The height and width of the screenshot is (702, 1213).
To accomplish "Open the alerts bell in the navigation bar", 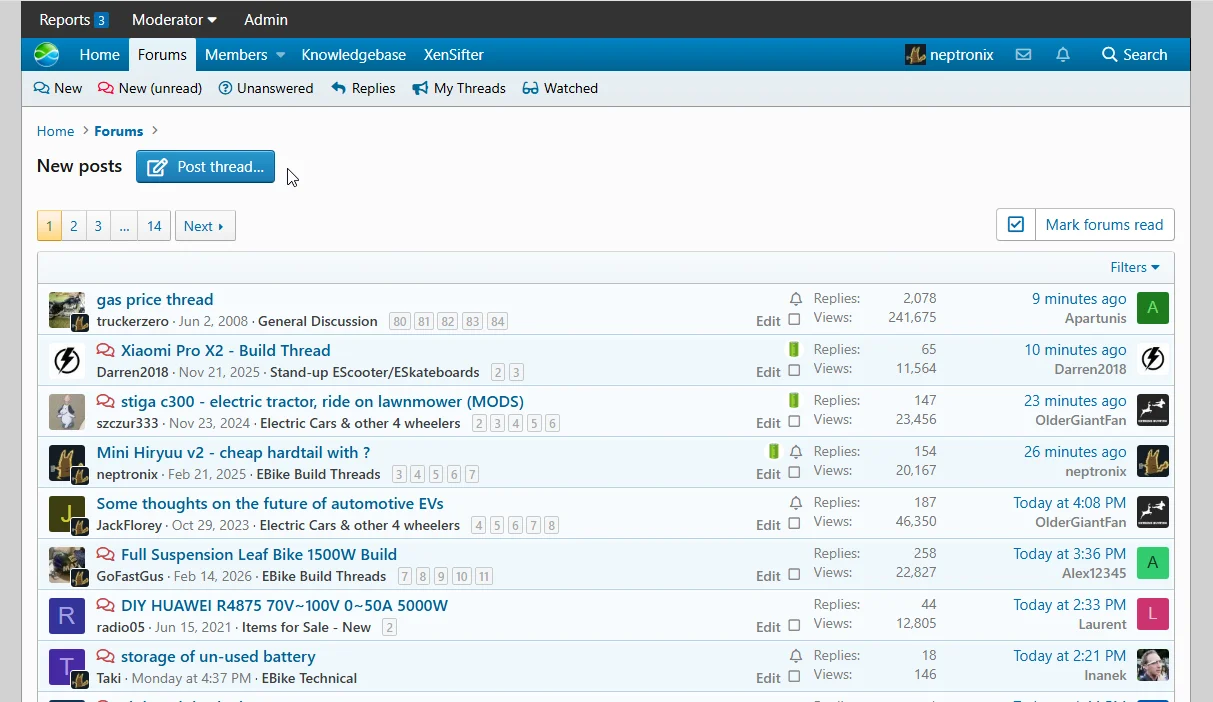I will tap(1063, 55).
